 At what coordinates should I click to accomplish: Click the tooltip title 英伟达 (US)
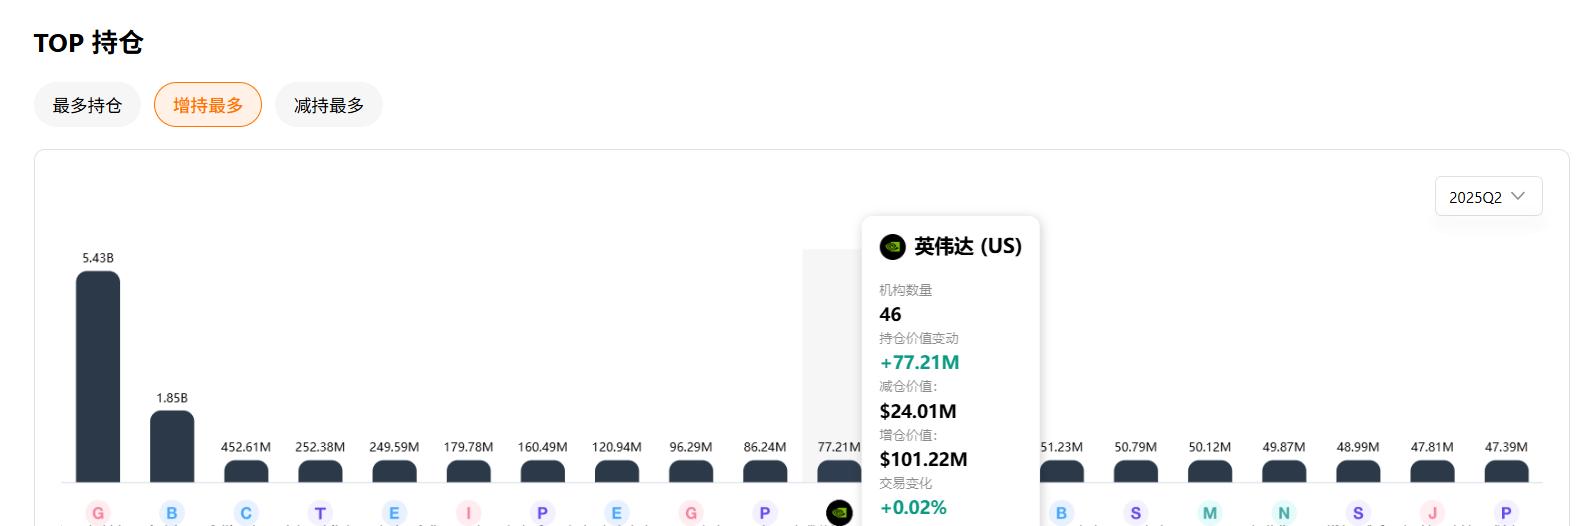[968, 246]
